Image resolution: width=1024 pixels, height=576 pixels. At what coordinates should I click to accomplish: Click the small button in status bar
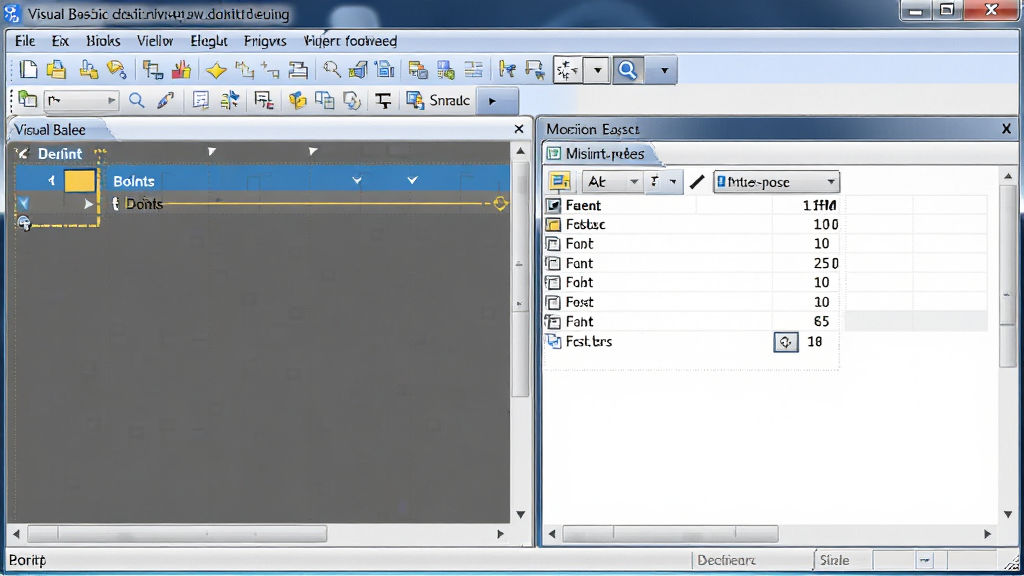(x=925, y=560)
